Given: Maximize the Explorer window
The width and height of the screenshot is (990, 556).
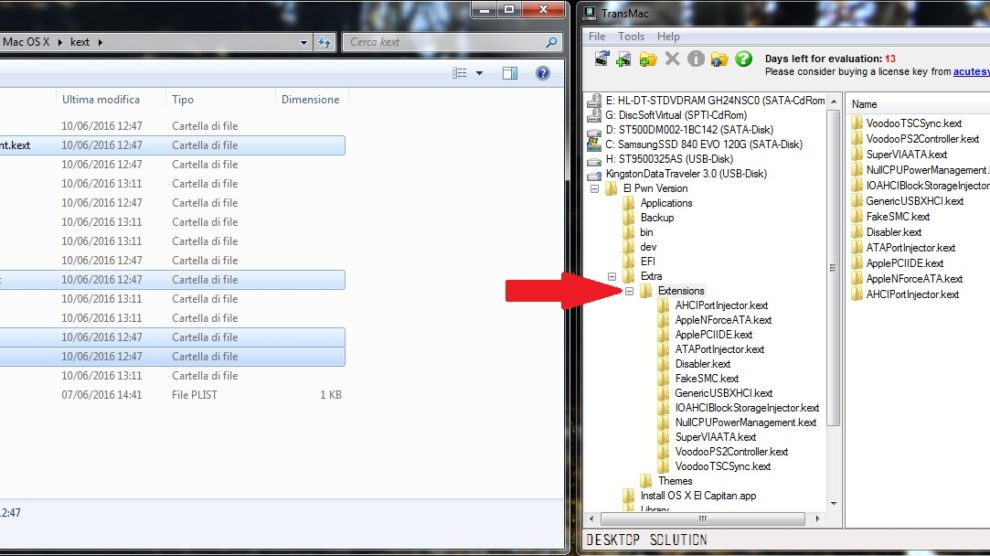Looking at the screenshot, I should coord(509,9).
